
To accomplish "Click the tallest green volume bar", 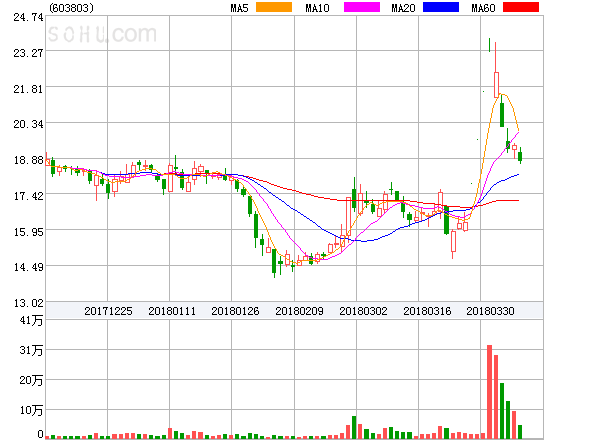I will [502, 411].
